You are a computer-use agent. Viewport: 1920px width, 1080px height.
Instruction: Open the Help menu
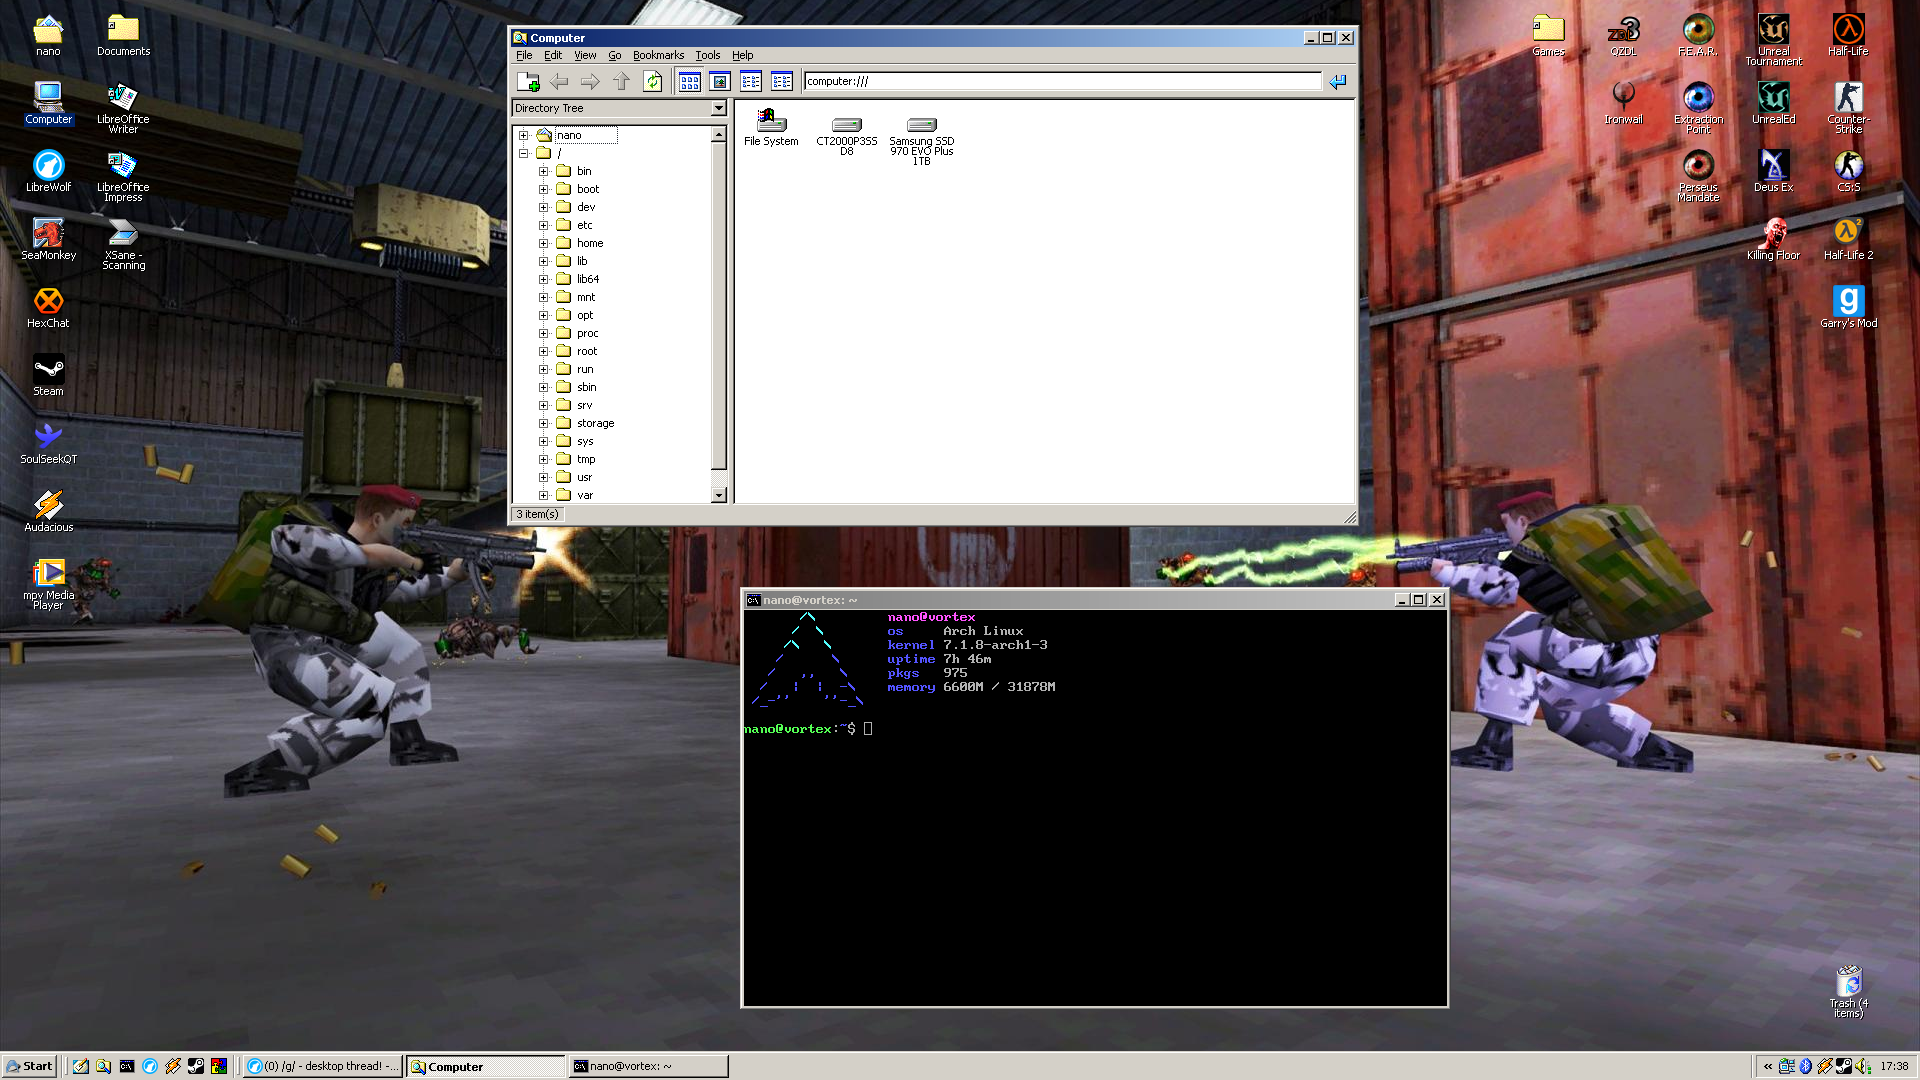coord(743,55)
